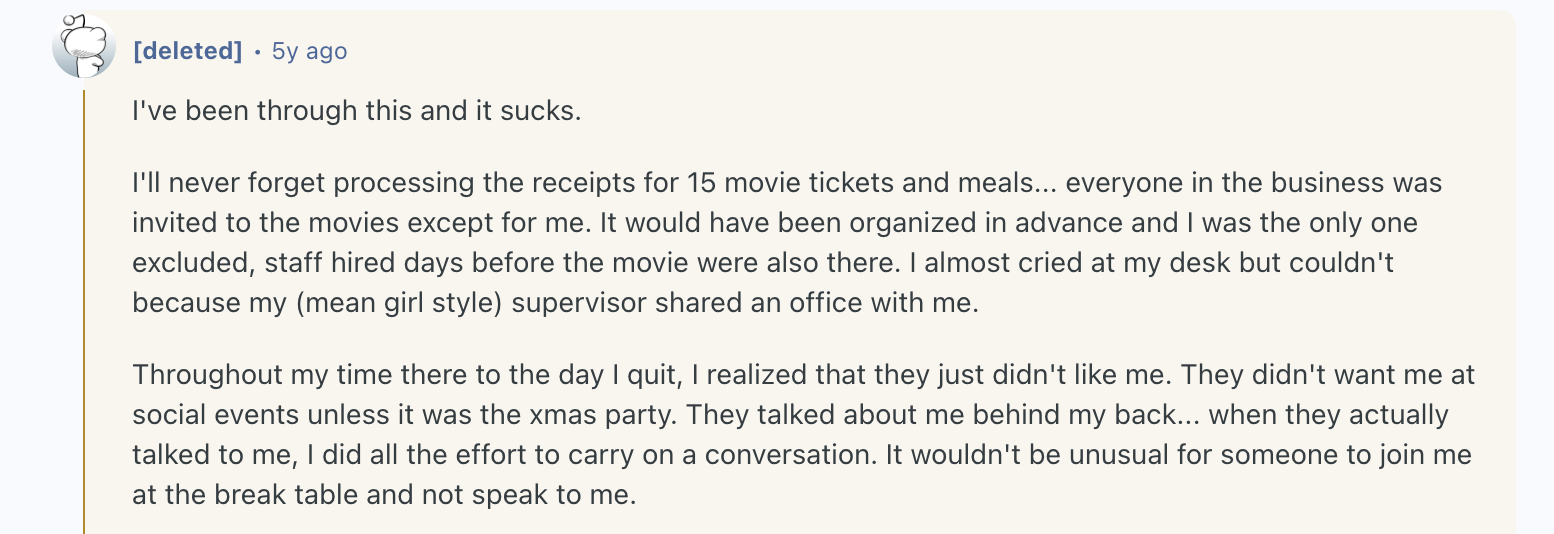Viewport: 1554px width, 534px height.
Task: Click the sentence "I've been through this and it sucks."
Action: 356,110
